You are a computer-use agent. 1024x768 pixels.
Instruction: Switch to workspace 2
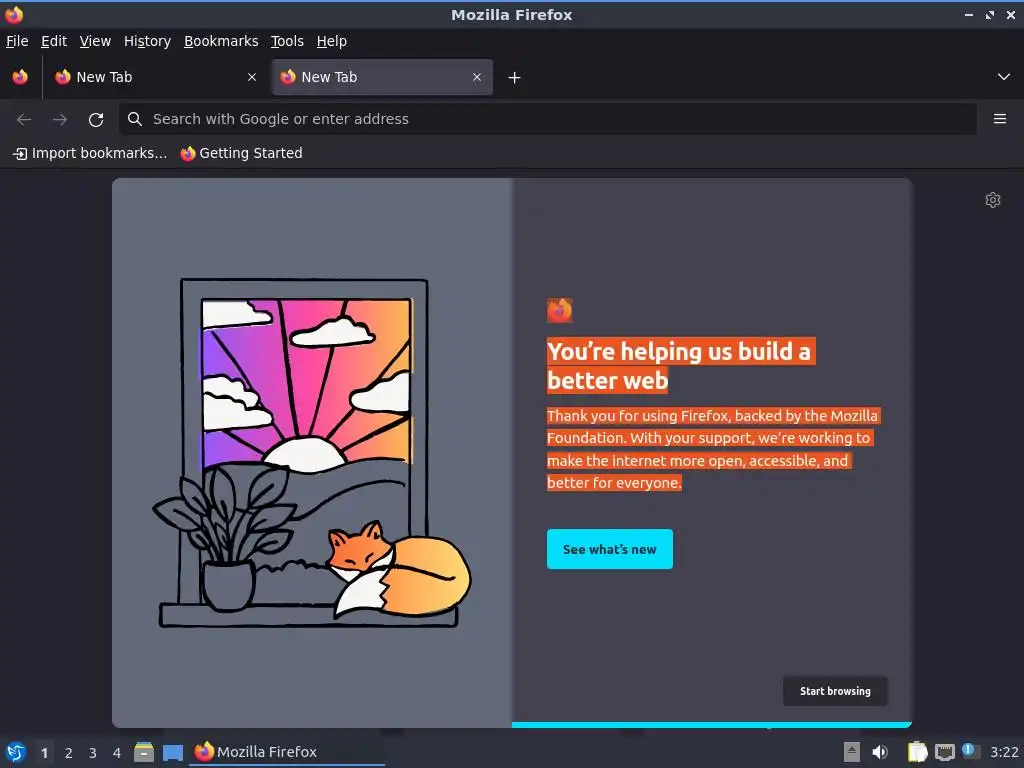pyautogui.click(x=69, y=753)
